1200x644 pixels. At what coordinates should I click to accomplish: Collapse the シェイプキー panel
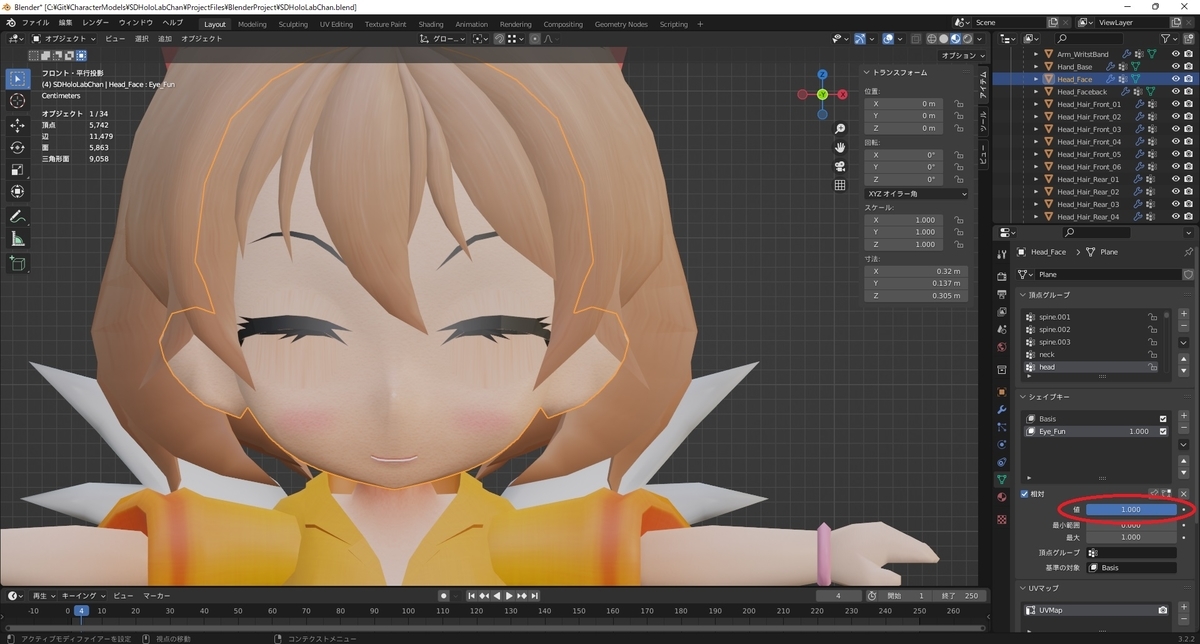pyautogui.click(x=1023, y=397)
